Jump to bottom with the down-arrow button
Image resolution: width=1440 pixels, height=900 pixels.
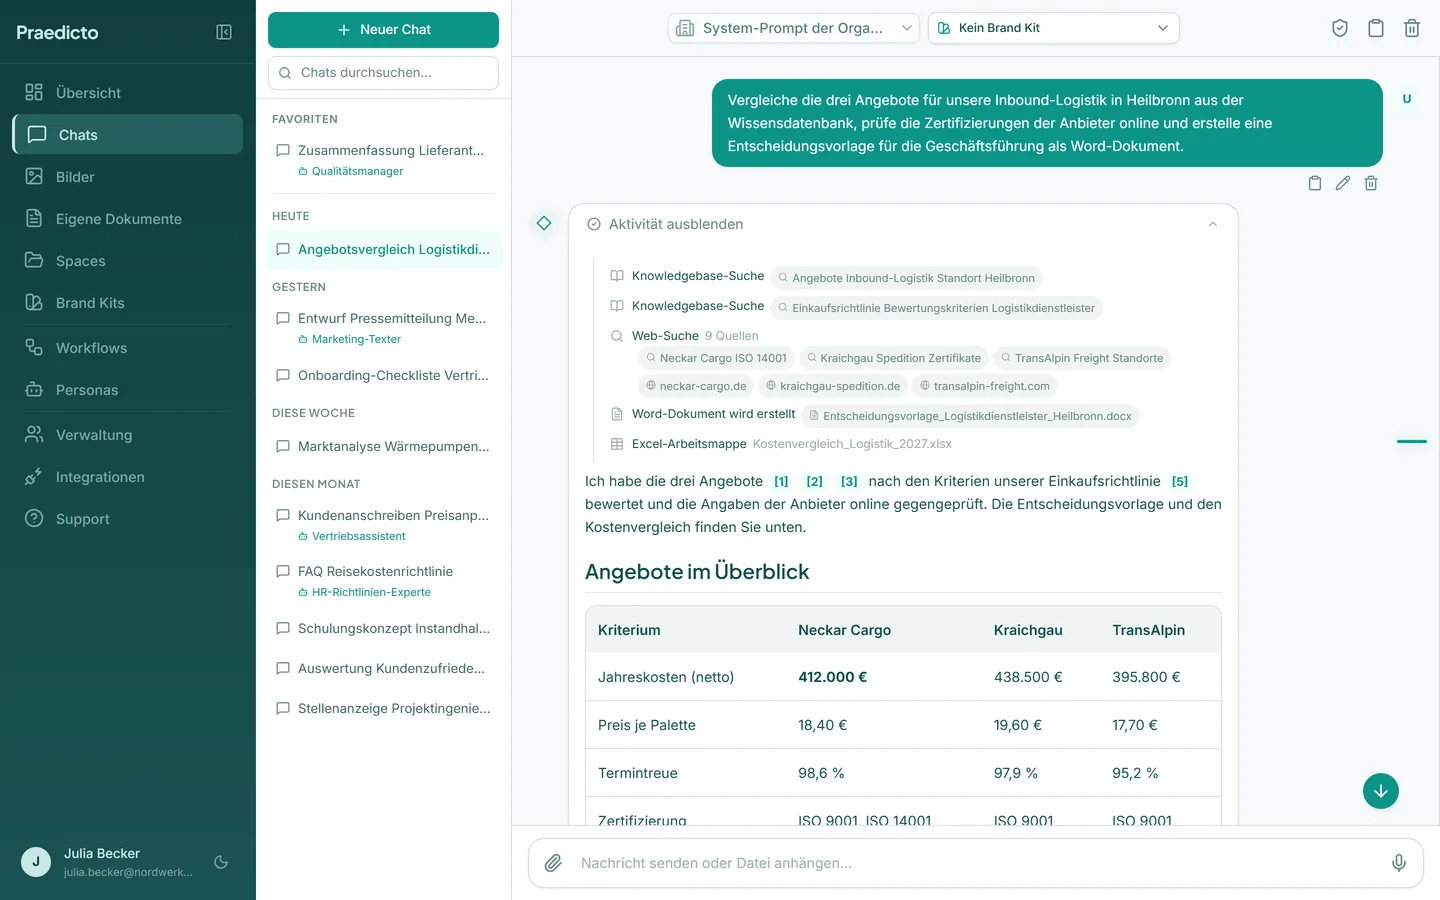click(1381, 791)
